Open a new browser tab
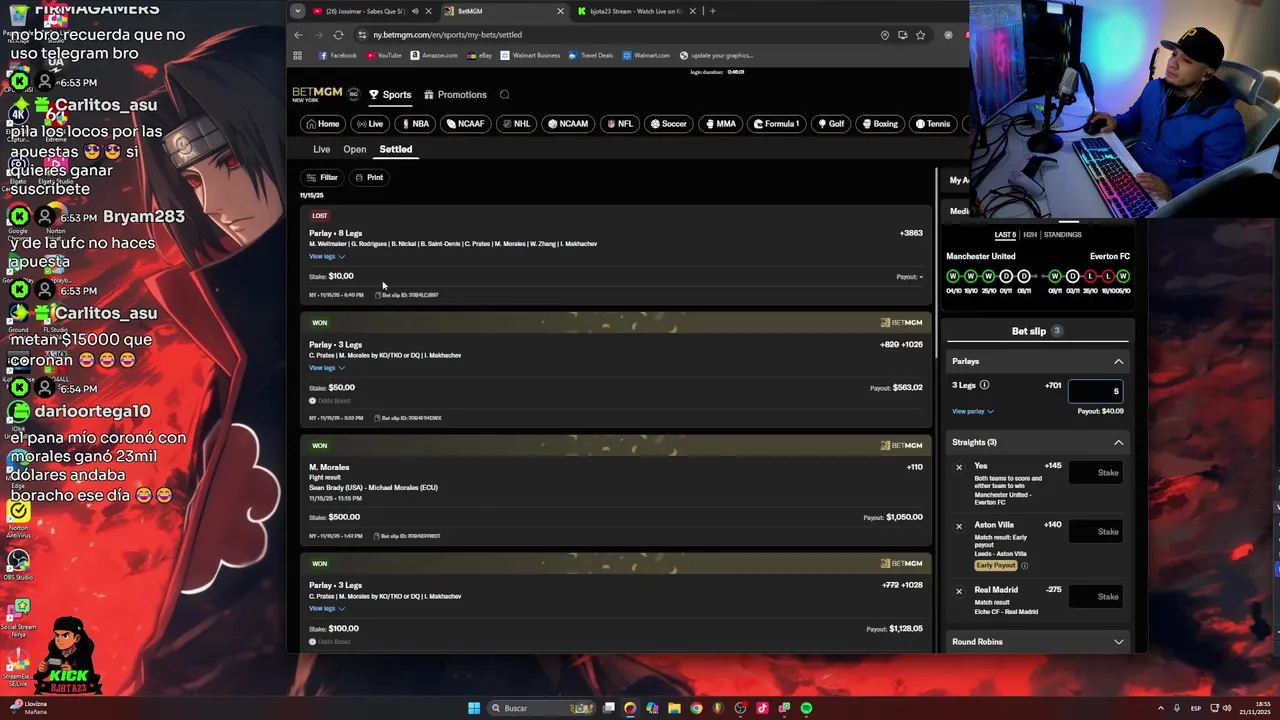1280x720 pixels. pos(712,11)
